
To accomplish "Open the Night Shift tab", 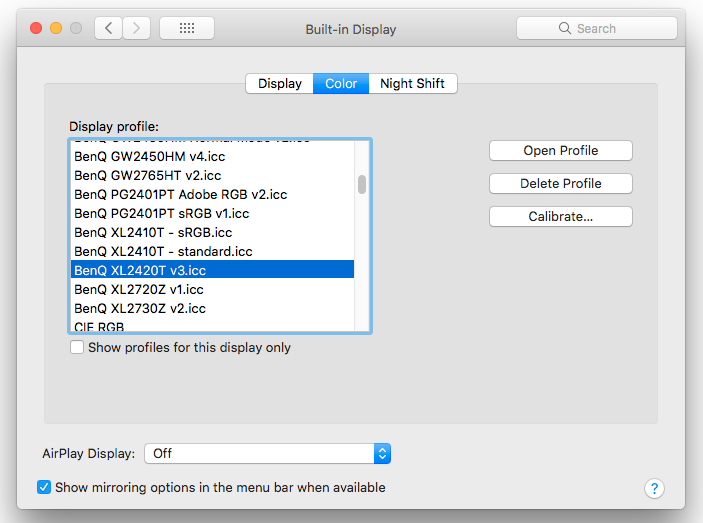I will pyautogui.click(x=412, y=83).
